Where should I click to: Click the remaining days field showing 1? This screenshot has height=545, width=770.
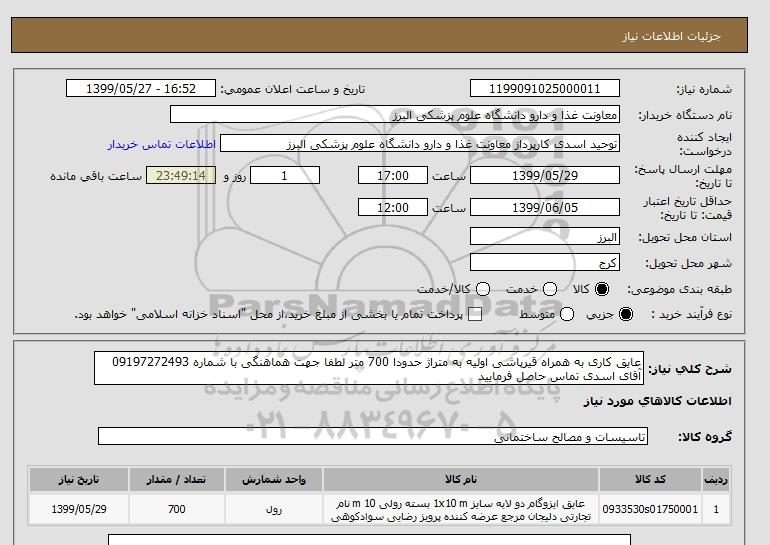pos(285,175)
